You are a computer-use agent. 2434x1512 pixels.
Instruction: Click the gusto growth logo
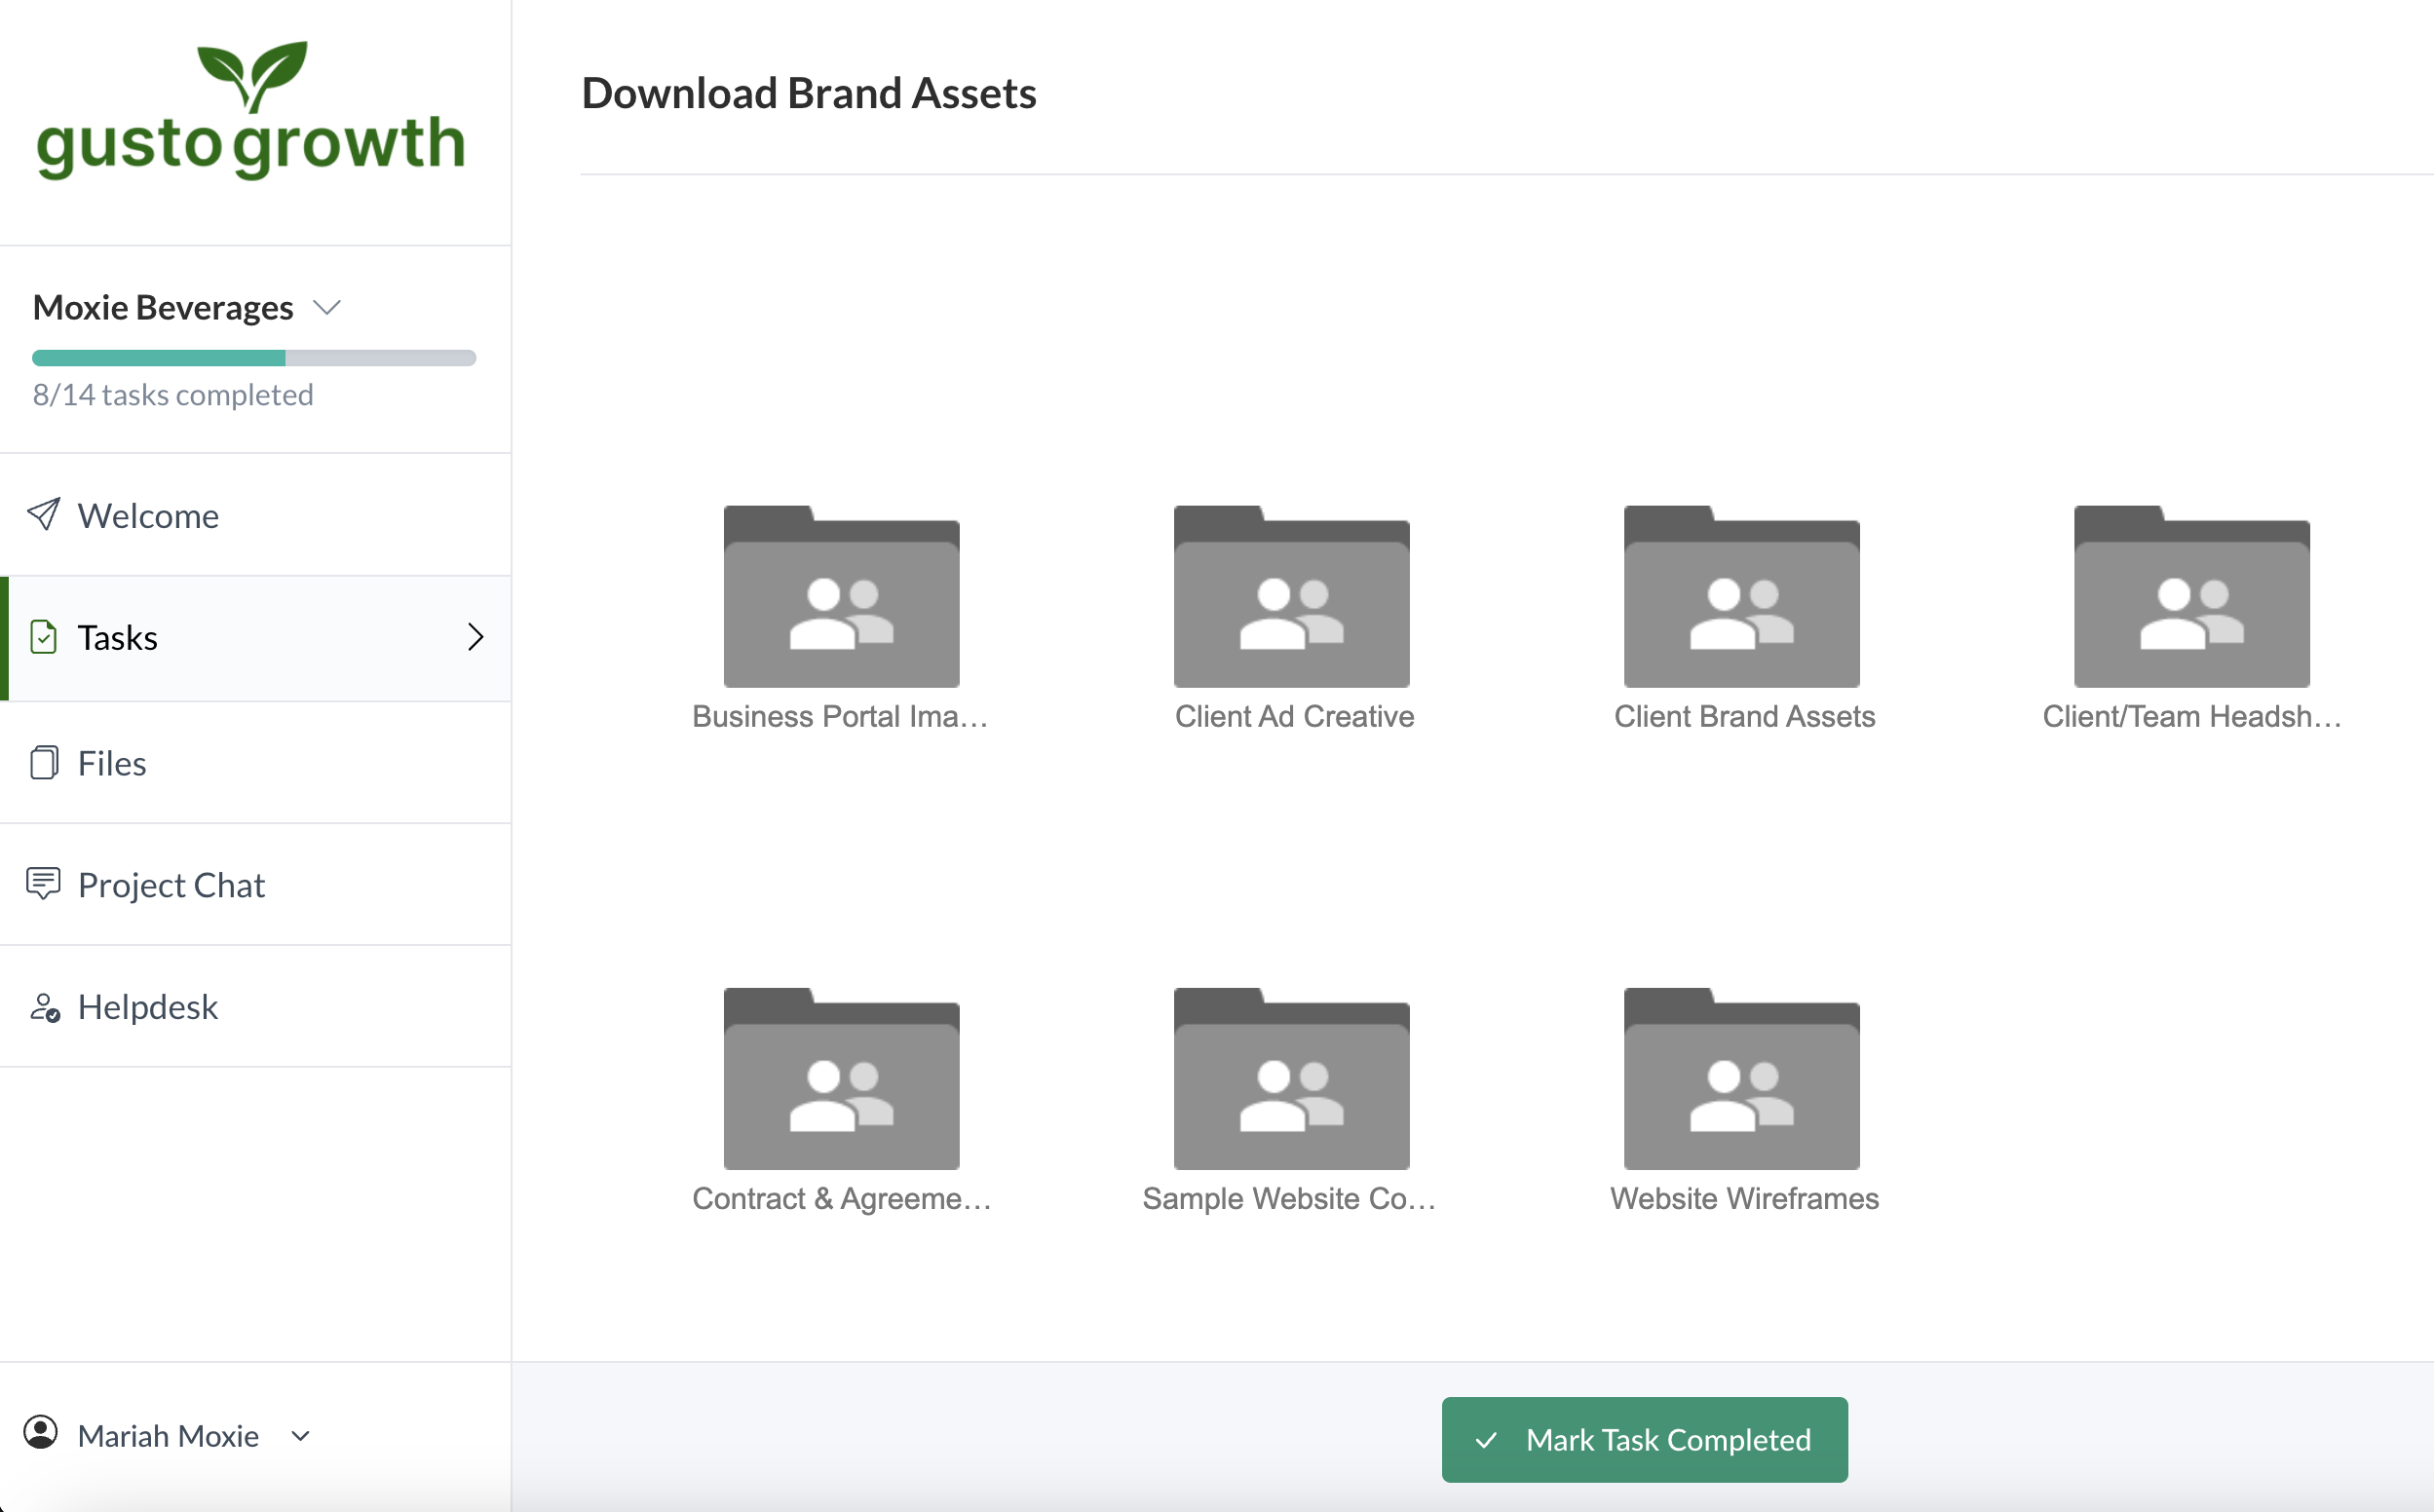251,110
